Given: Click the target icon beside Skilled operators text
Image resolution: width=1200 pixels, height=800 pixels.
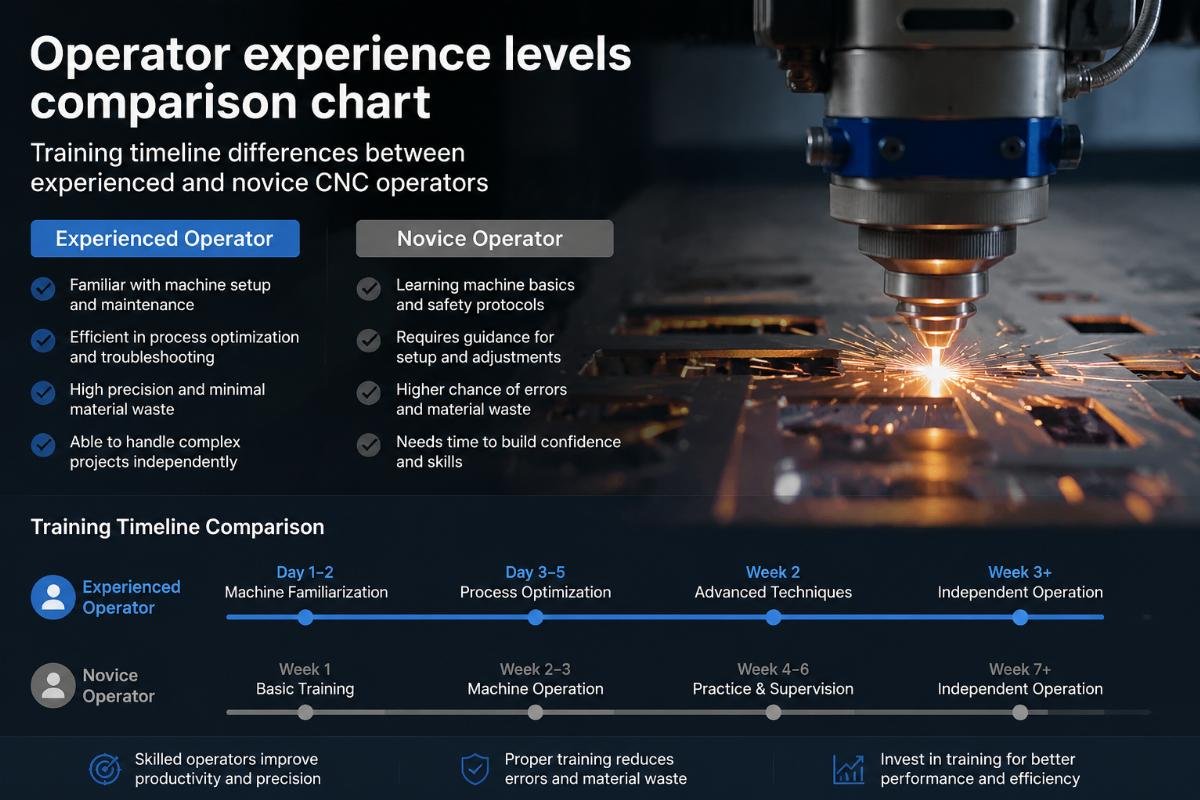Looking at the screenshot, I should point(104,768).
